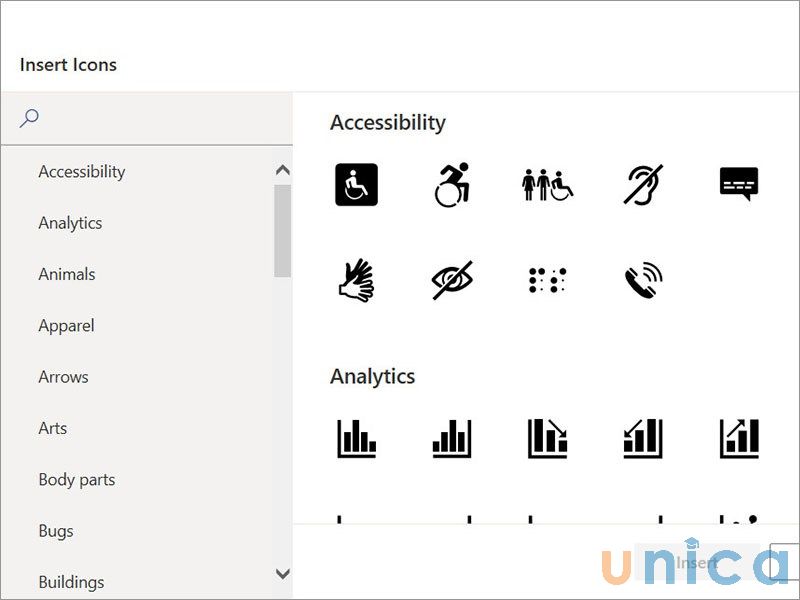800x600 pixels.
Task: Select the closed captioning icon
Action: point(738,184)
